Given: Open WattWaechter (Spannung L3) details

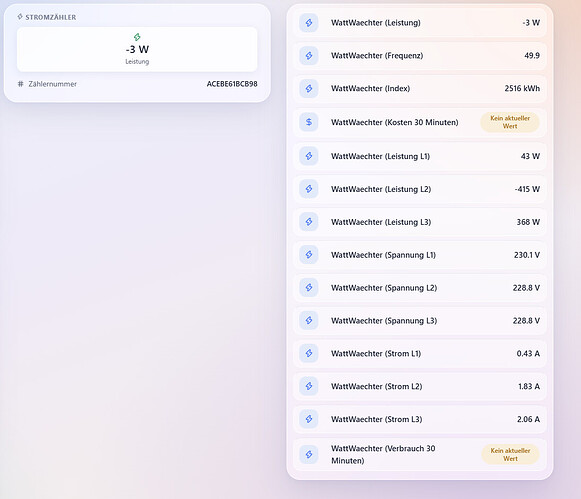Looking at the screenshot, I should click(x=420, y=321).
